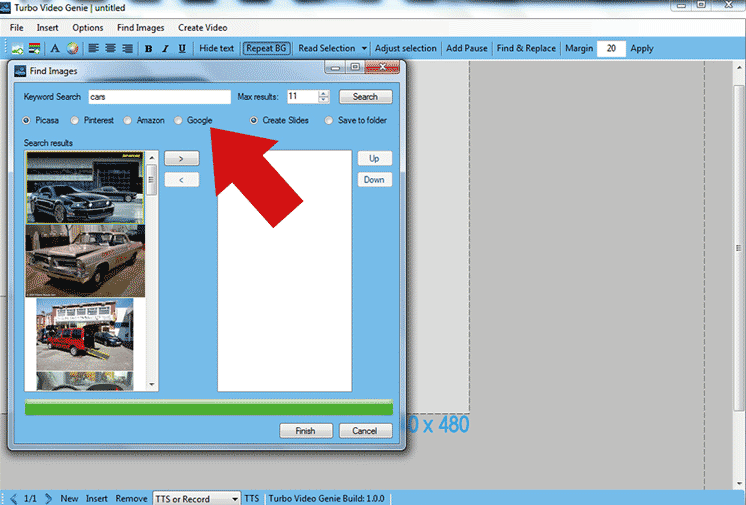Click the insert background image icon
Viewport: 746px width, 505px height.
pos(34,49)
